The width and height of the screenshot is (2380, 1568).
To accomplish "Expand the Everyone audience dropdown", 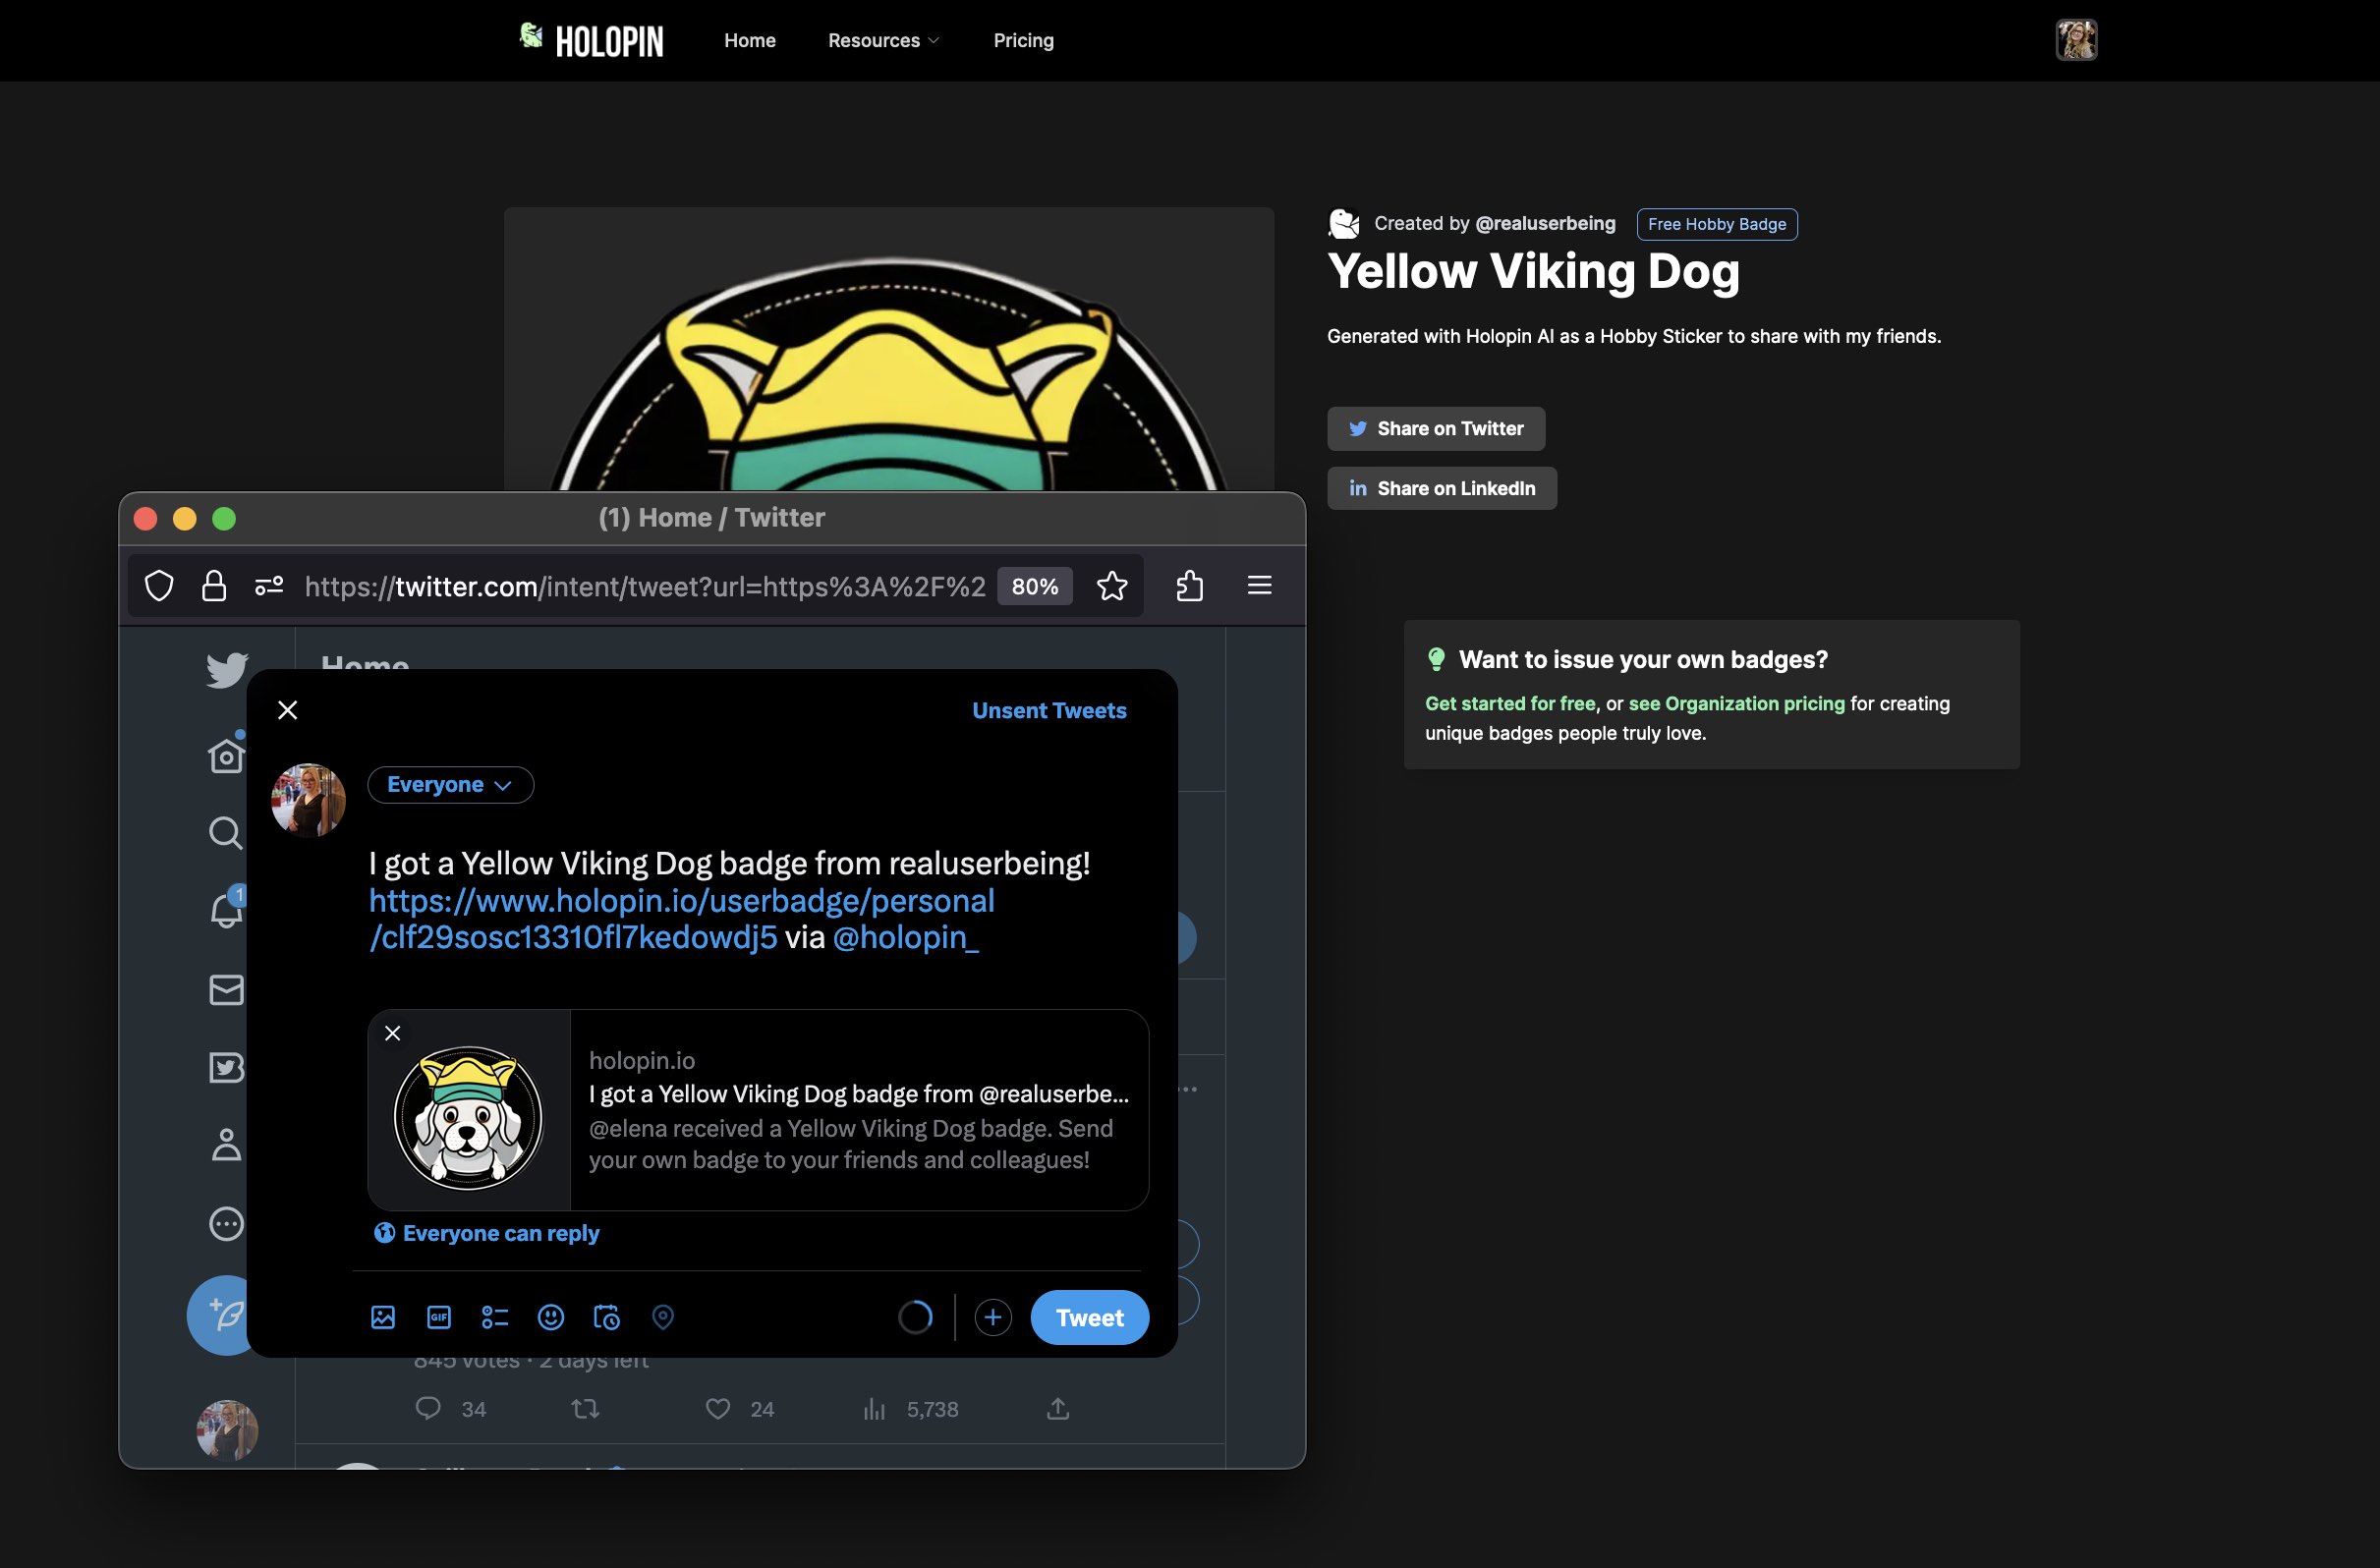I will point(448,784).
